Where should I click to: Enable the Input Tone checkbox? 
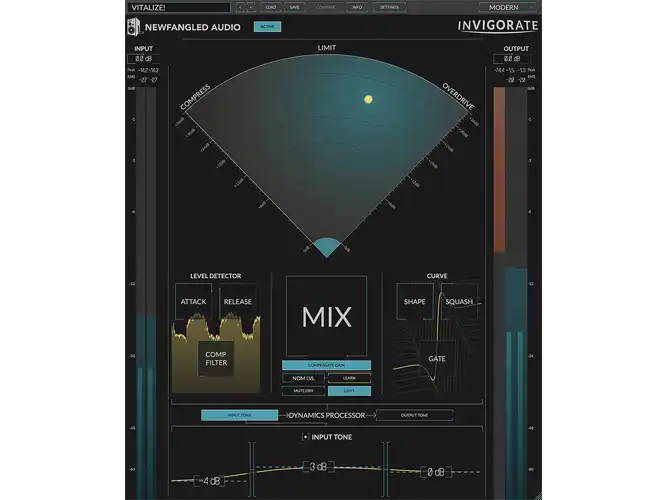coord(305,437)
